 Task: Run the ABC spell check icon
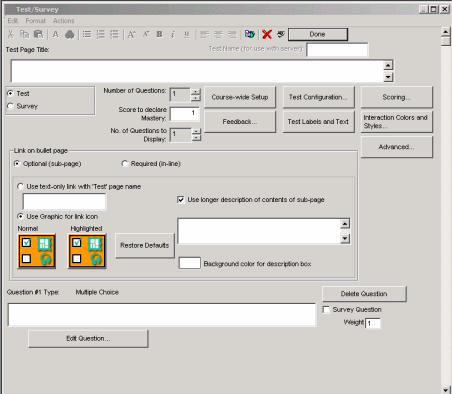pyautogui.click(x=281, y=34)
